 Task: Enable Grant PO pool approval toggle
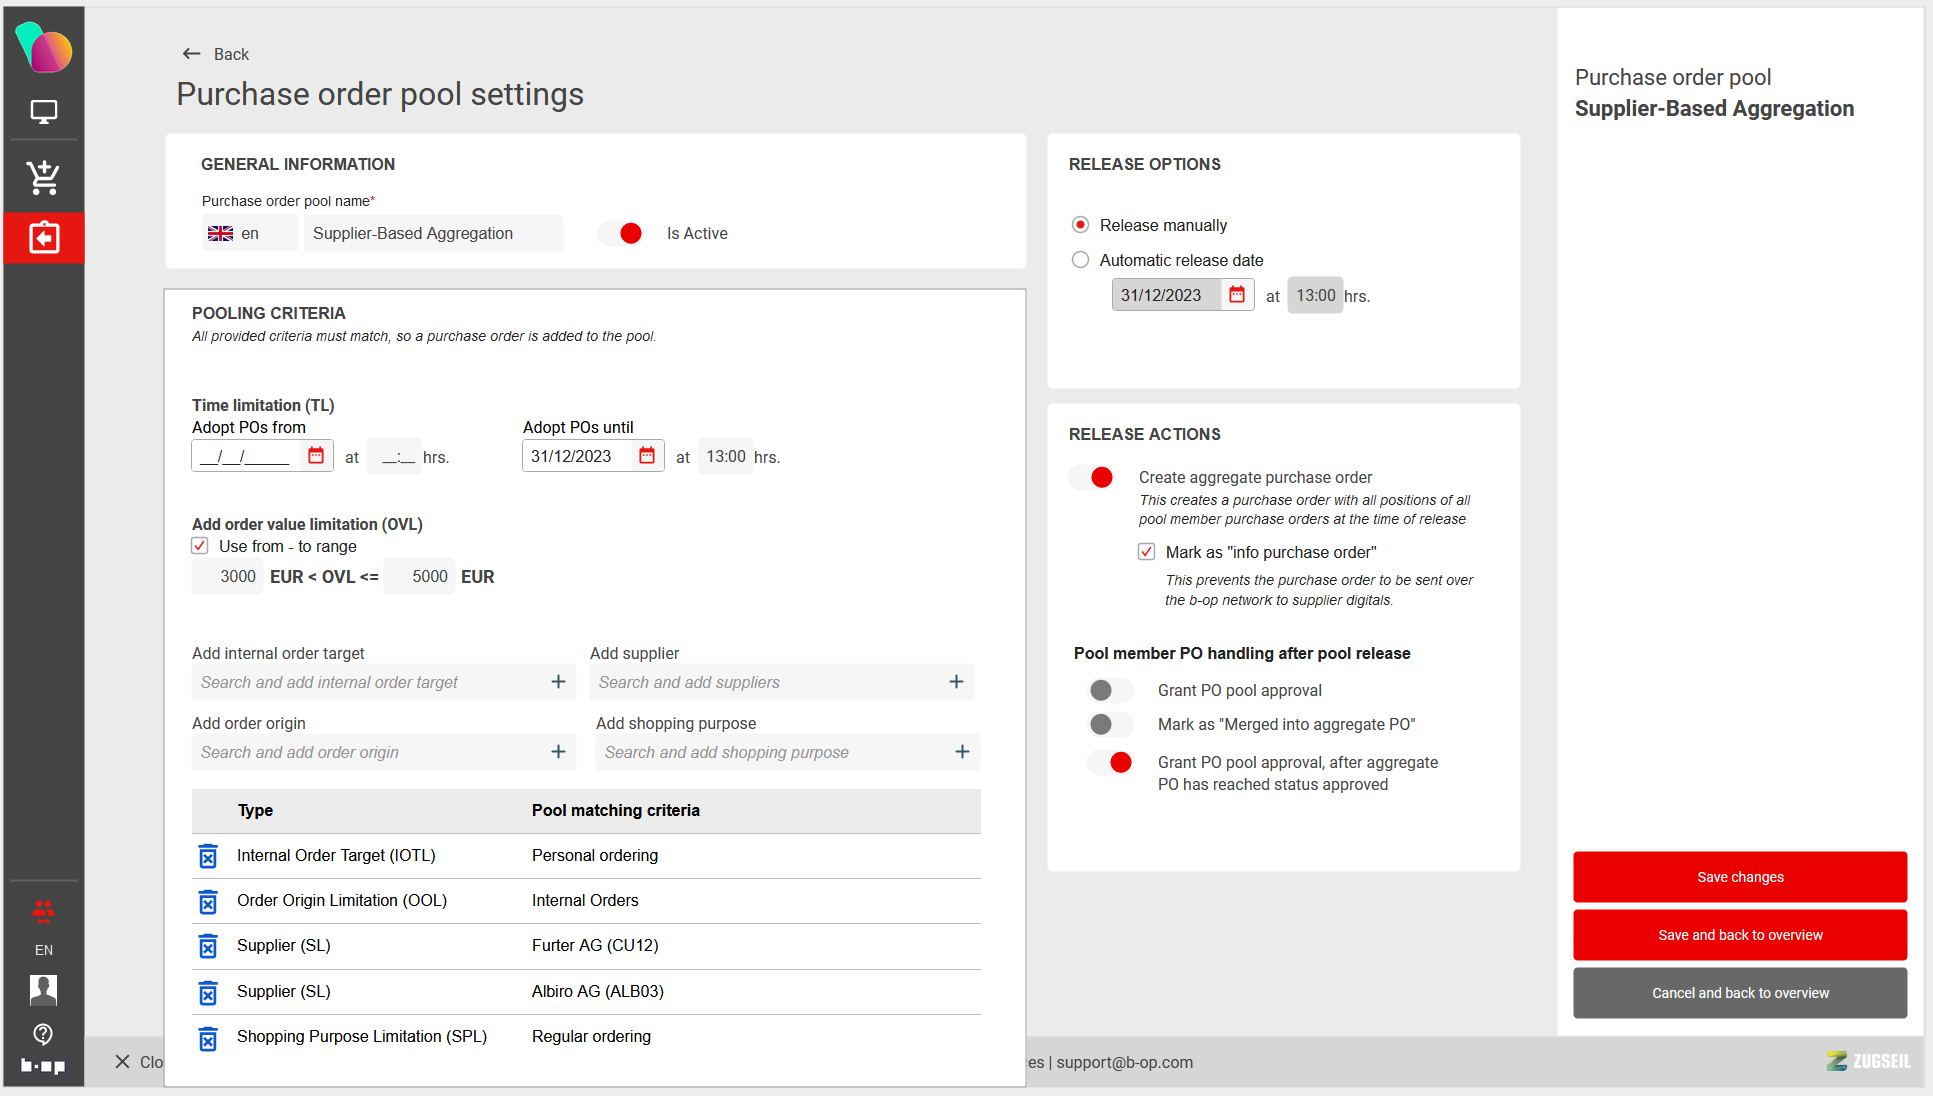[x=1110, y=690]
